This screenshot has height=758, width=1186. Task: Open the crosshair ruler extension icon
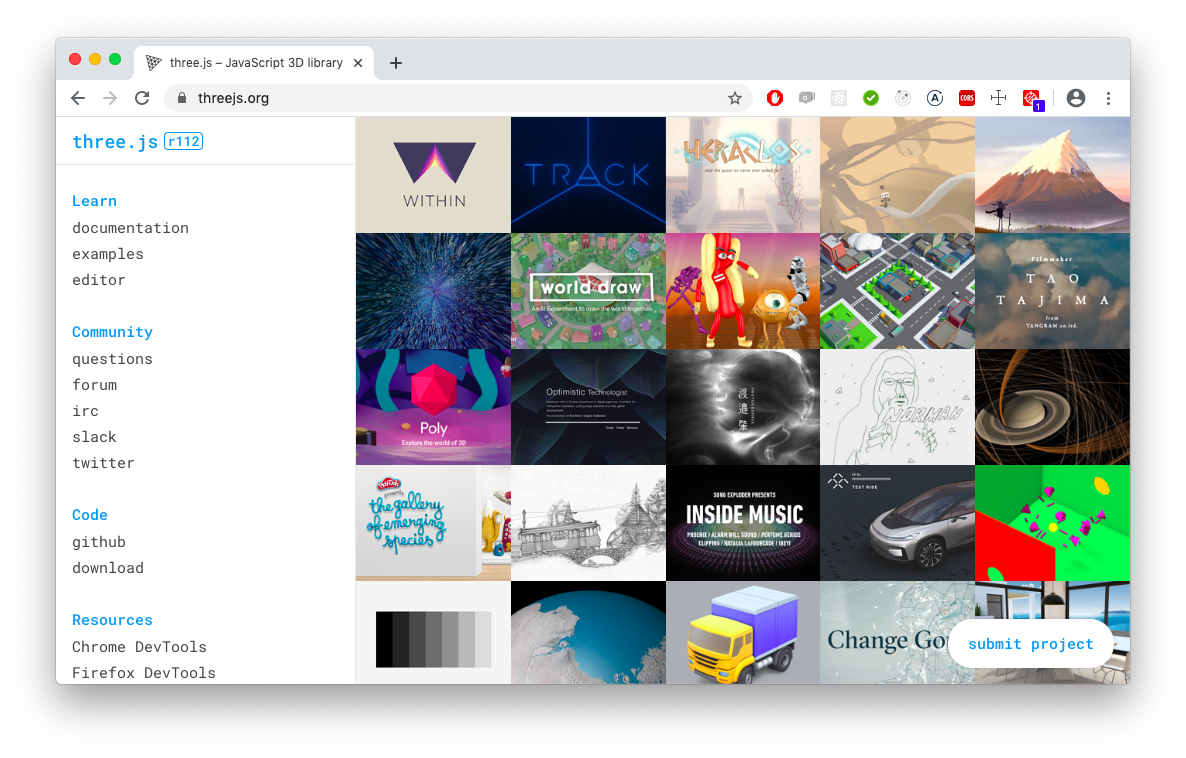pos(998,98)
